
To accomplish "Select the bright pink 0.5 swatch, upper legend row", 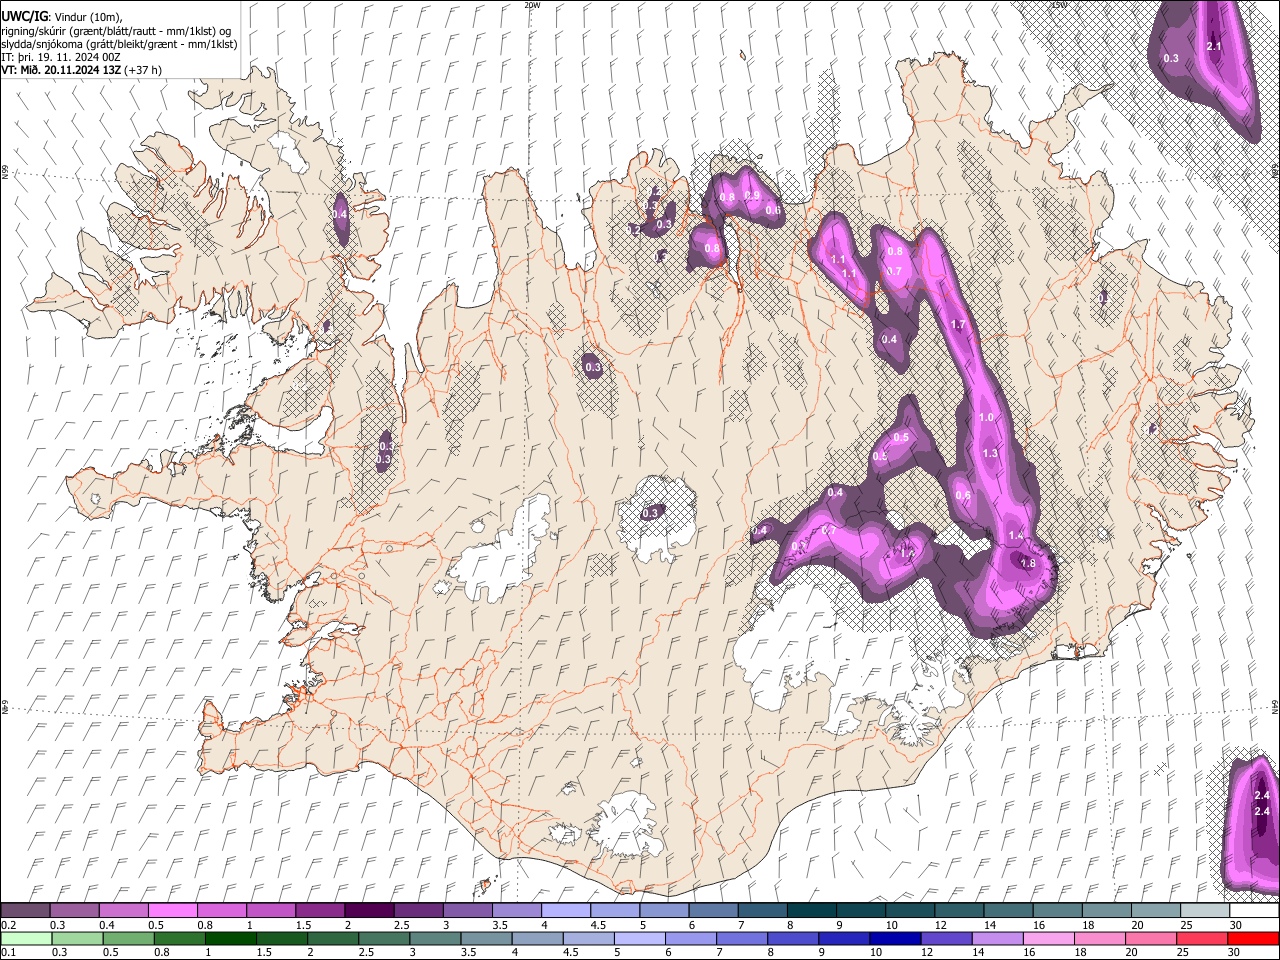I will [172, 911].
